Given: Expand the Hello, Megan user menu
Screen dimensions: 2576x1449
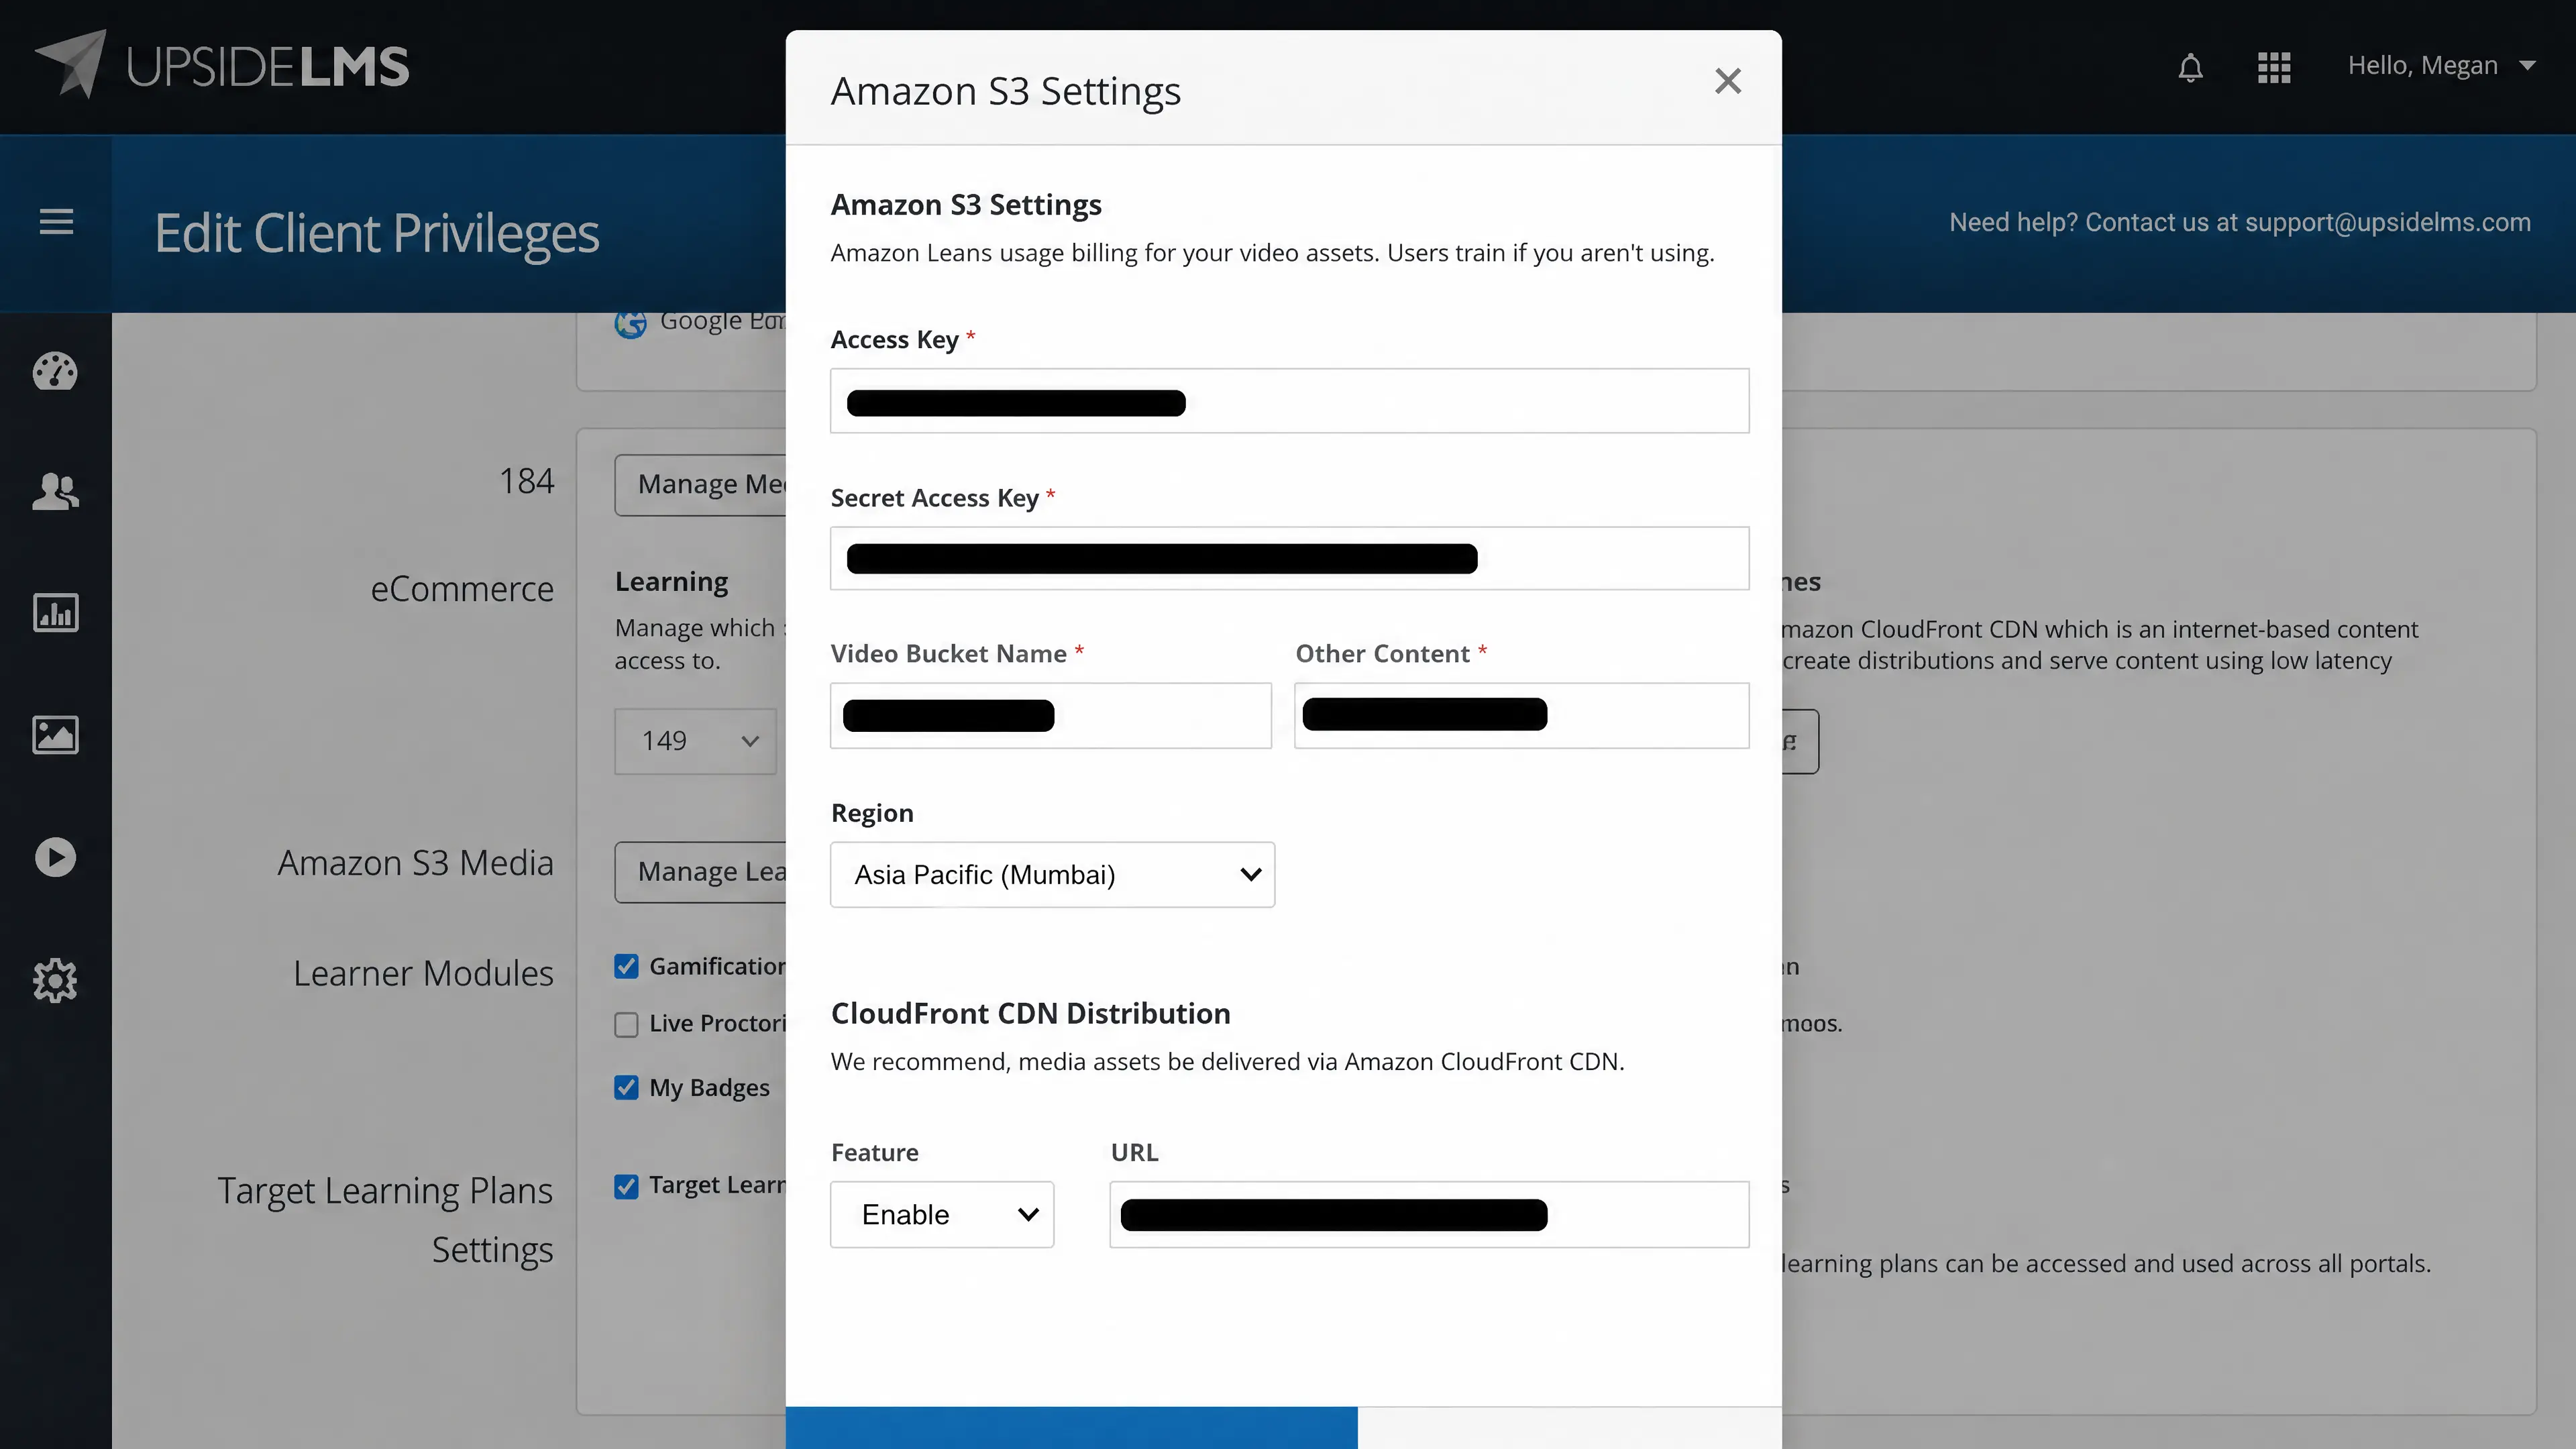Looking at the screenshot, I should pos(2441,66).
